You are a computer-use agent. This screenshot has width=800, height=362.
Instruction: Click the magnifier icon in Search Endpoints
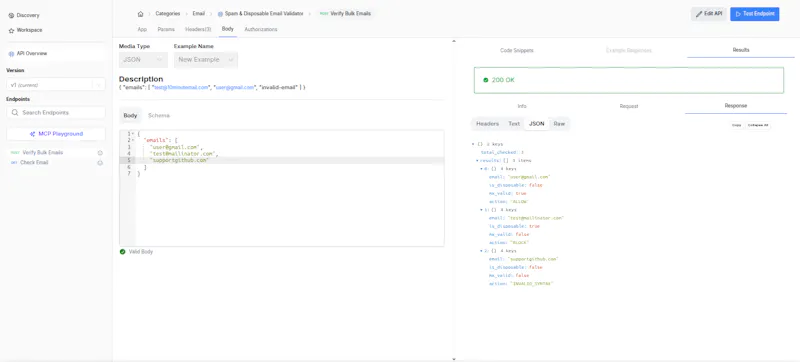[x=15, y=113]
